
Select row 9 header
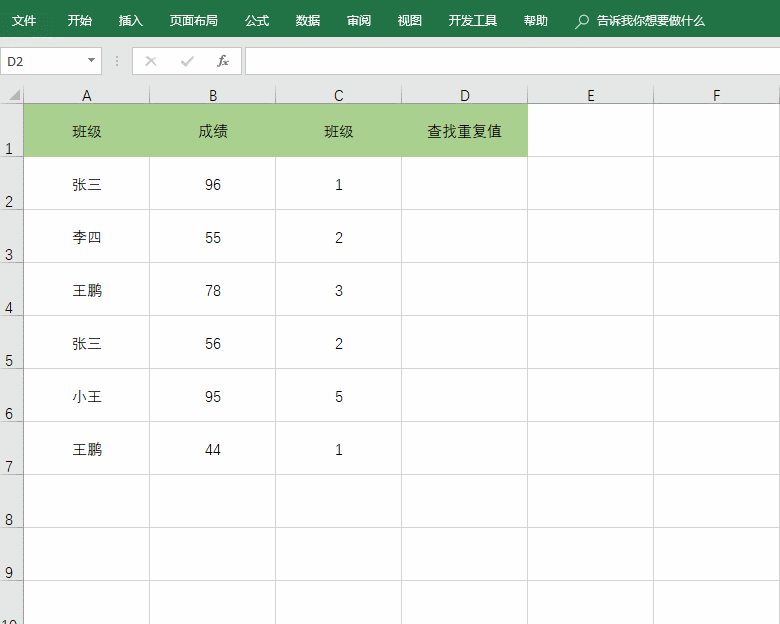(x=11, y=554)
